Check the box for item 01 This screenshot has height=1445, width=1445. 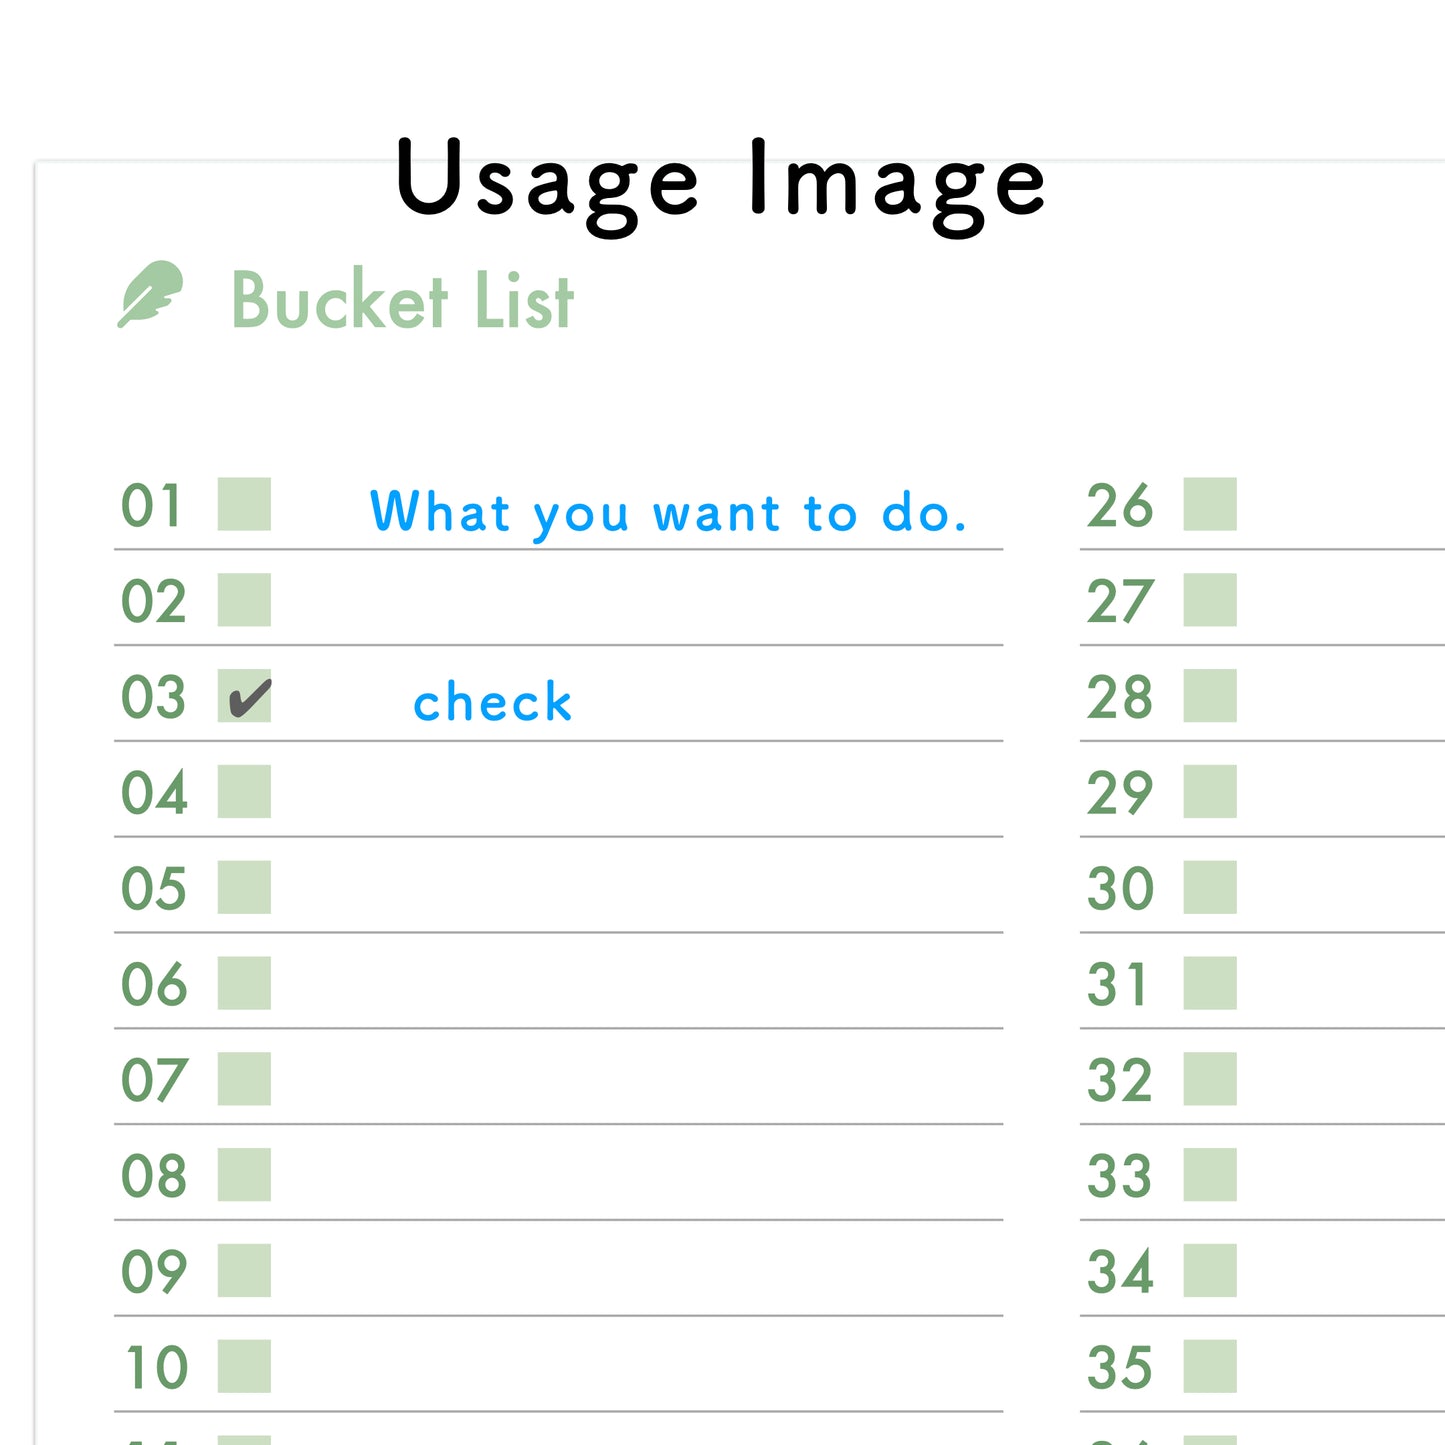[244, 504]
